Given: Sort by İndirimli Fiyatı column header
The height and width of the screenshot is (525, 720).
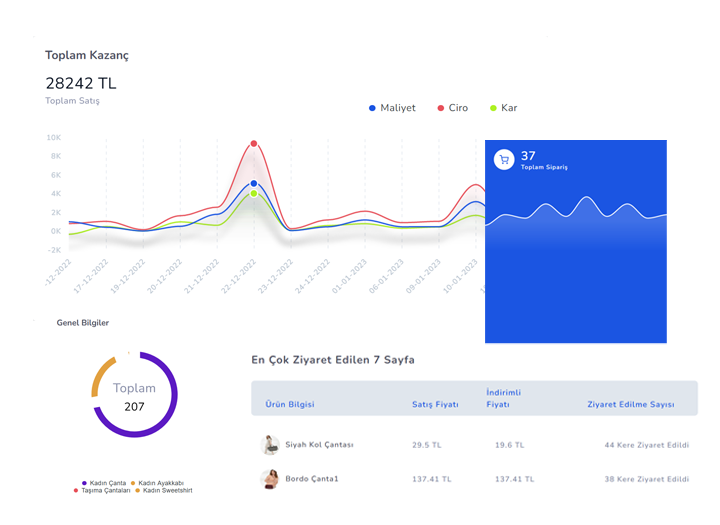Looking at the screenshot, I should coord(503,399).
